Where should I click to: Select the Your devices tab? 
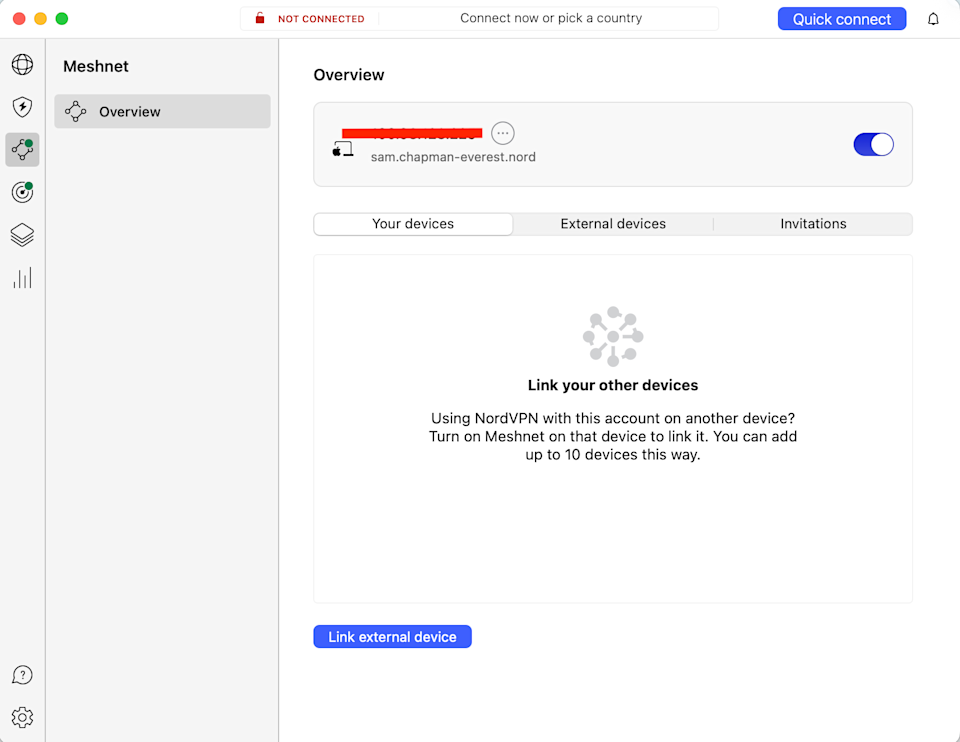pyautogui.click(x=413, y=223)
